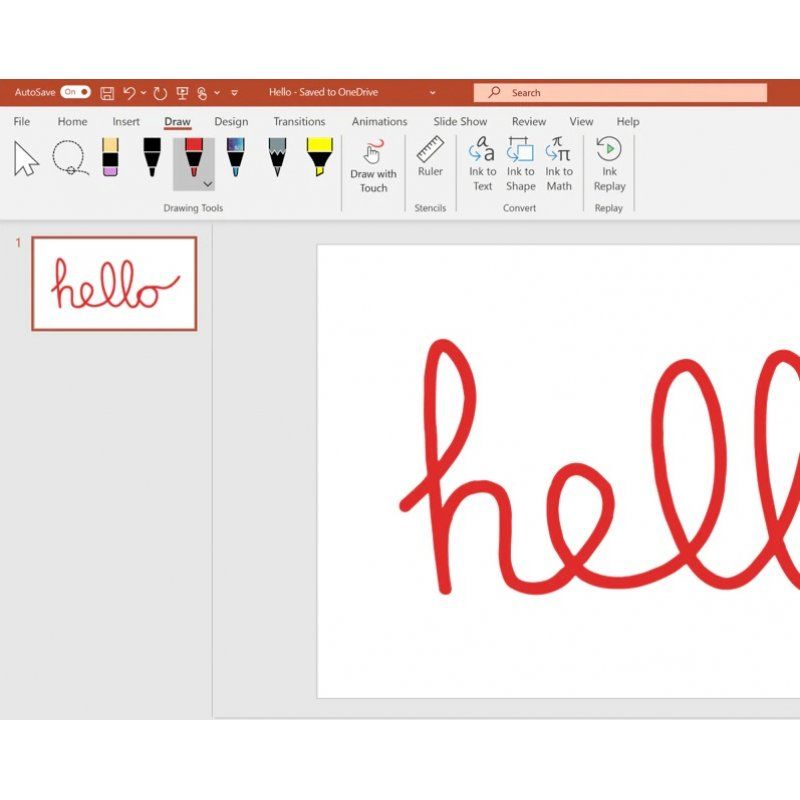Open the red pen thickness dropdown

tap(207, 184)
